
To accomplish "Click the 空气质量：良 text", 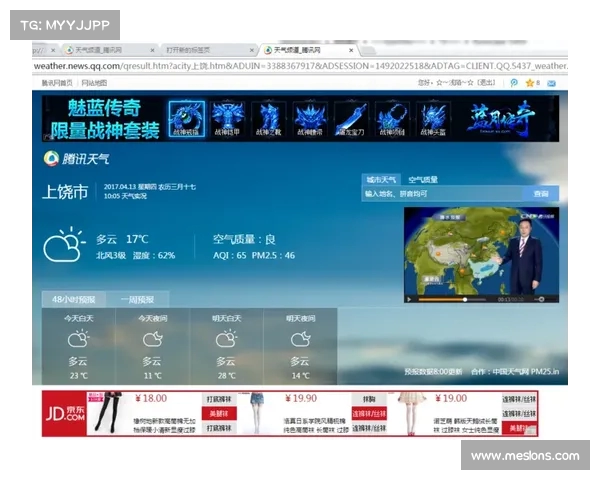I will 244,240.
